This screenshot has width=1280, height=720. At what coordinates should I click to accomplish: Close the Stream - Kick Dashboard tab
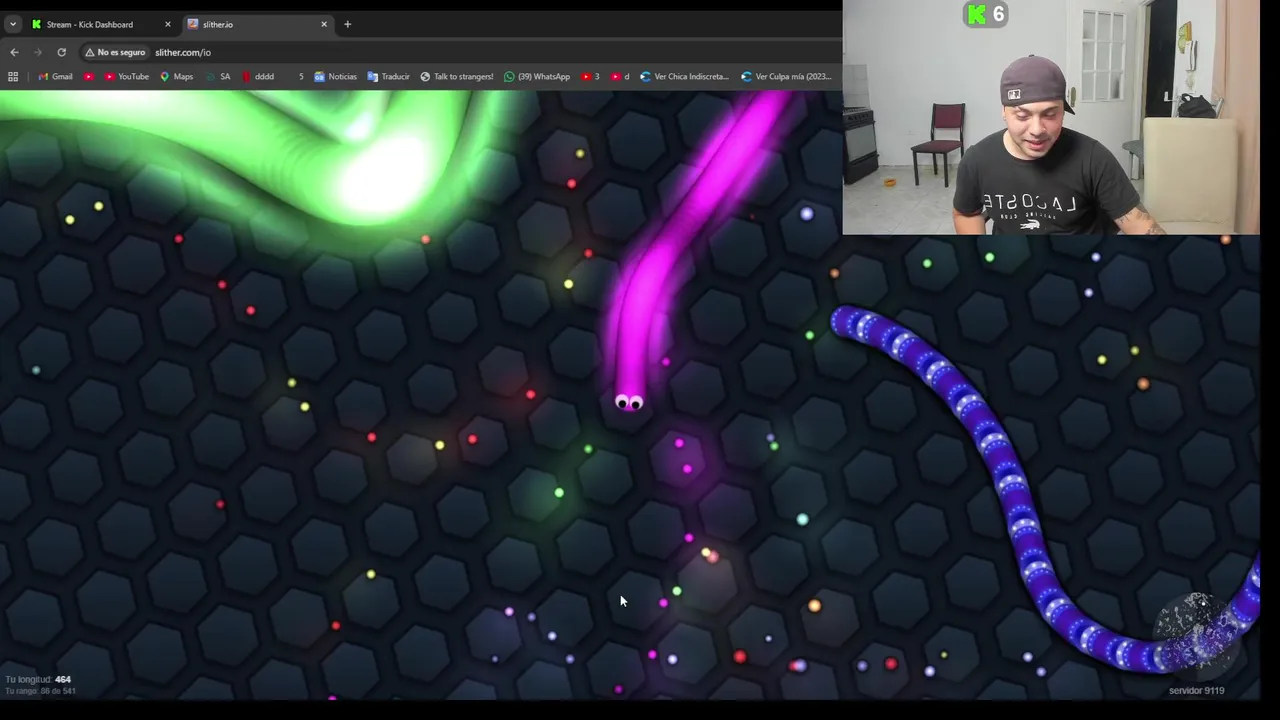(x=167, y=24)
